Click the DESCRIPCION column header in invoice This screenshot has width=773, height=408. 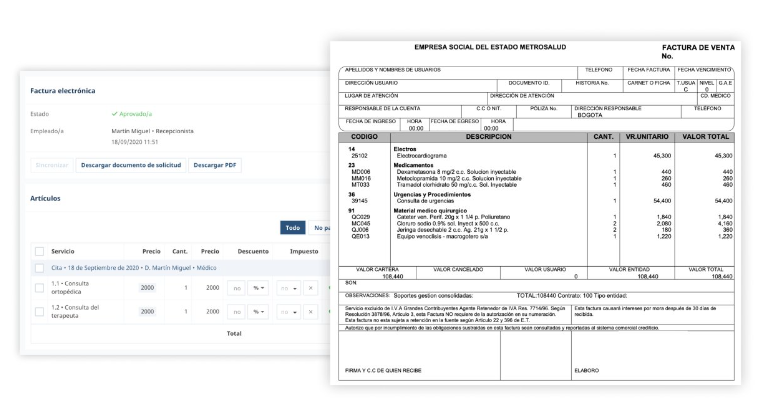coord(489,137)
